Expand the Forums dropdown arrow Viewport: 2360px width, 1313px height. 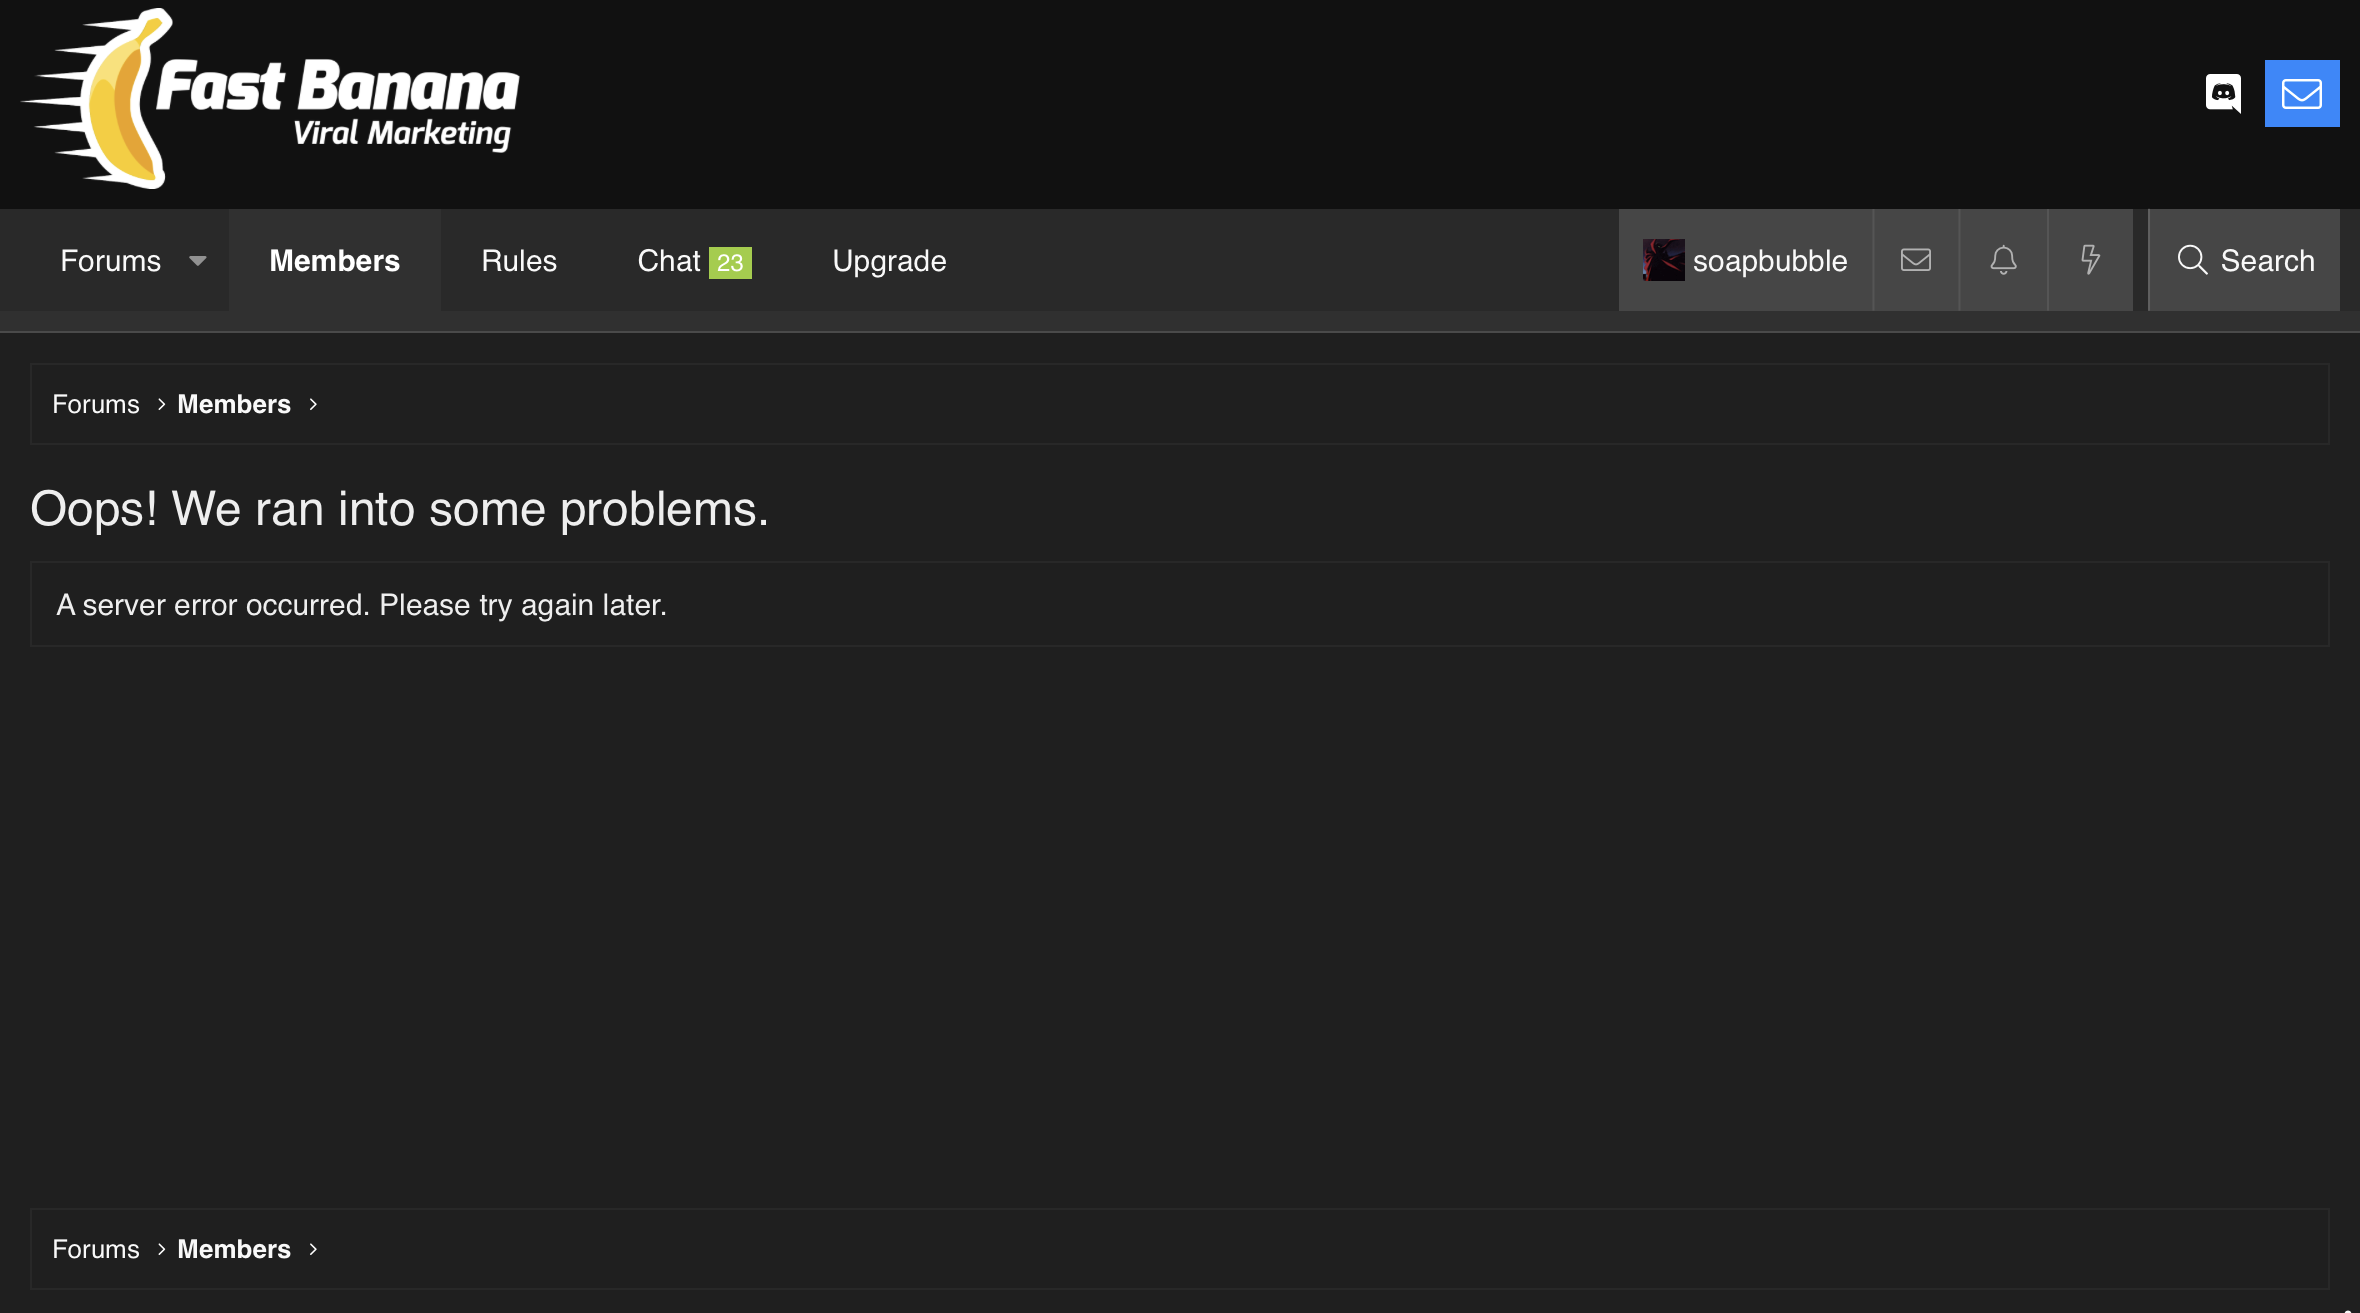coord(198,261)
